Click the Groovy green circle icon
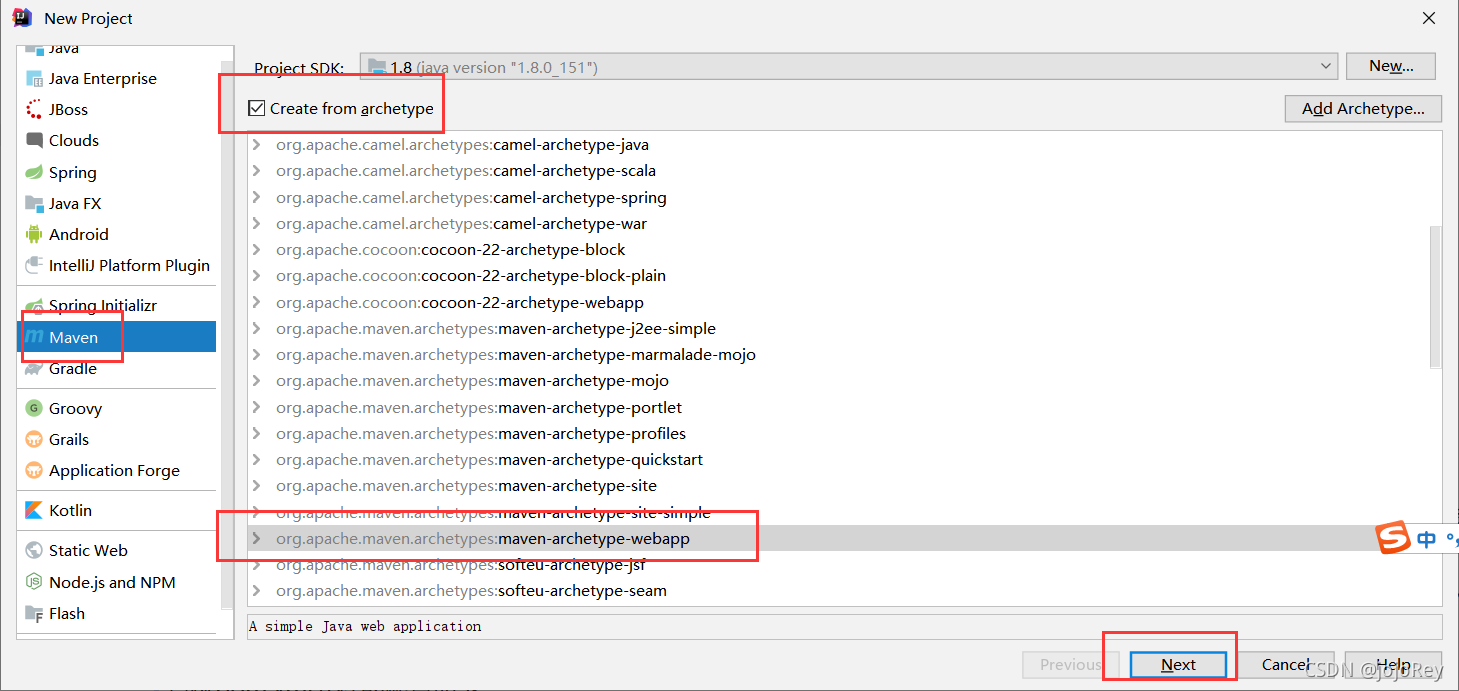1459x691 pixels. coord(34,409)
